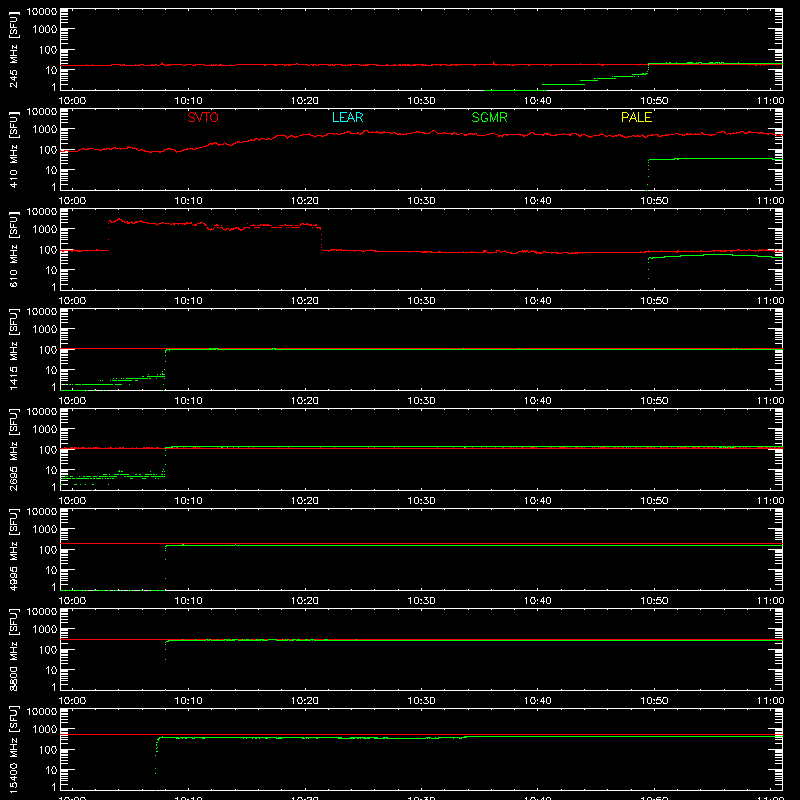
Task: Click 10:10 under the 2695 MHz panel
Action: (x=189, y=501)
